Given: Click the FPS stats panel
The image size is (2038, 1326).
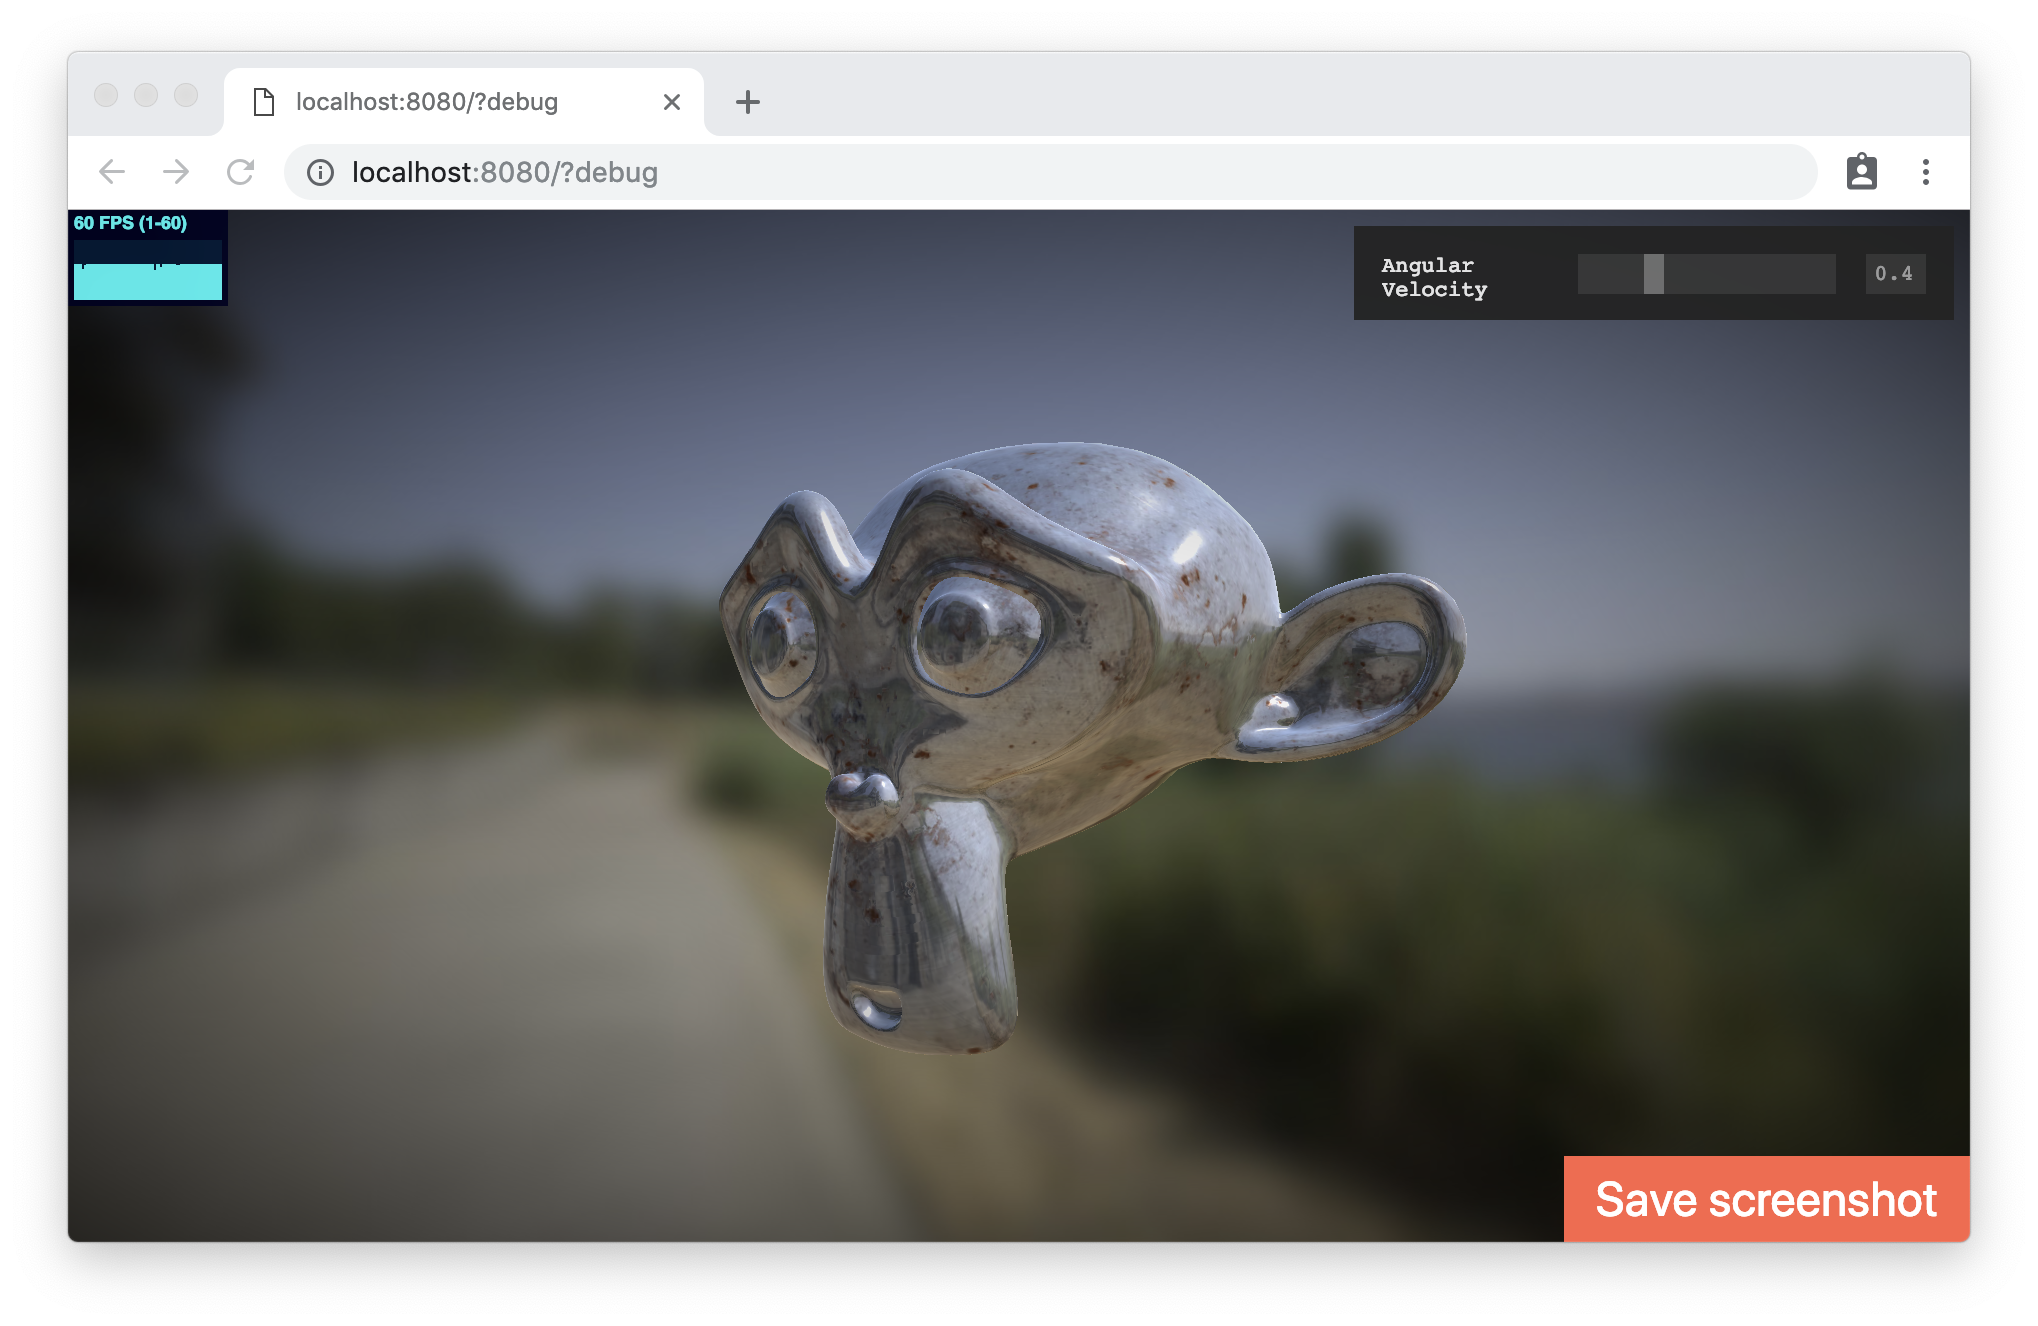Looking at the screenshot, I should click(130, 223).
